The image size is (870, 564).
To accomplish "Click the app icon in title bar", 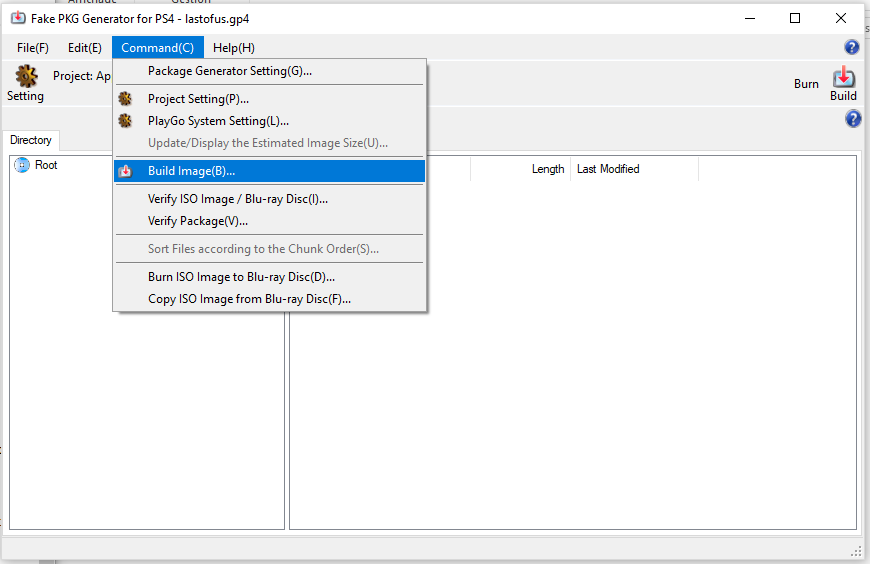I will [x=18, y=18].
